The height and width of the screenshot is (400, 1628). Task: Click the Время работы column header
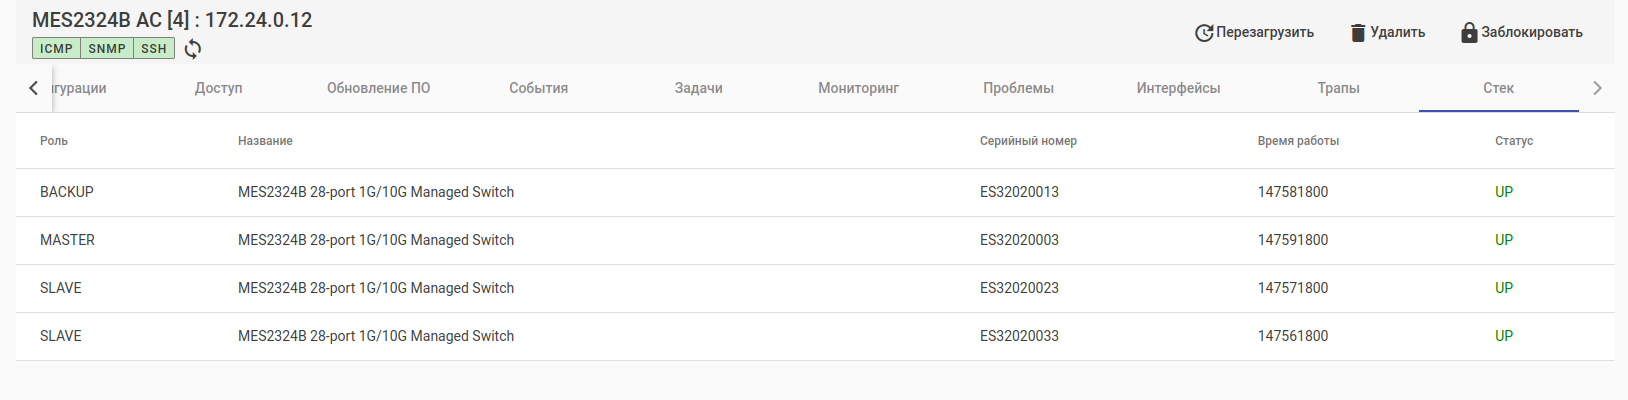coord(1298,141)
